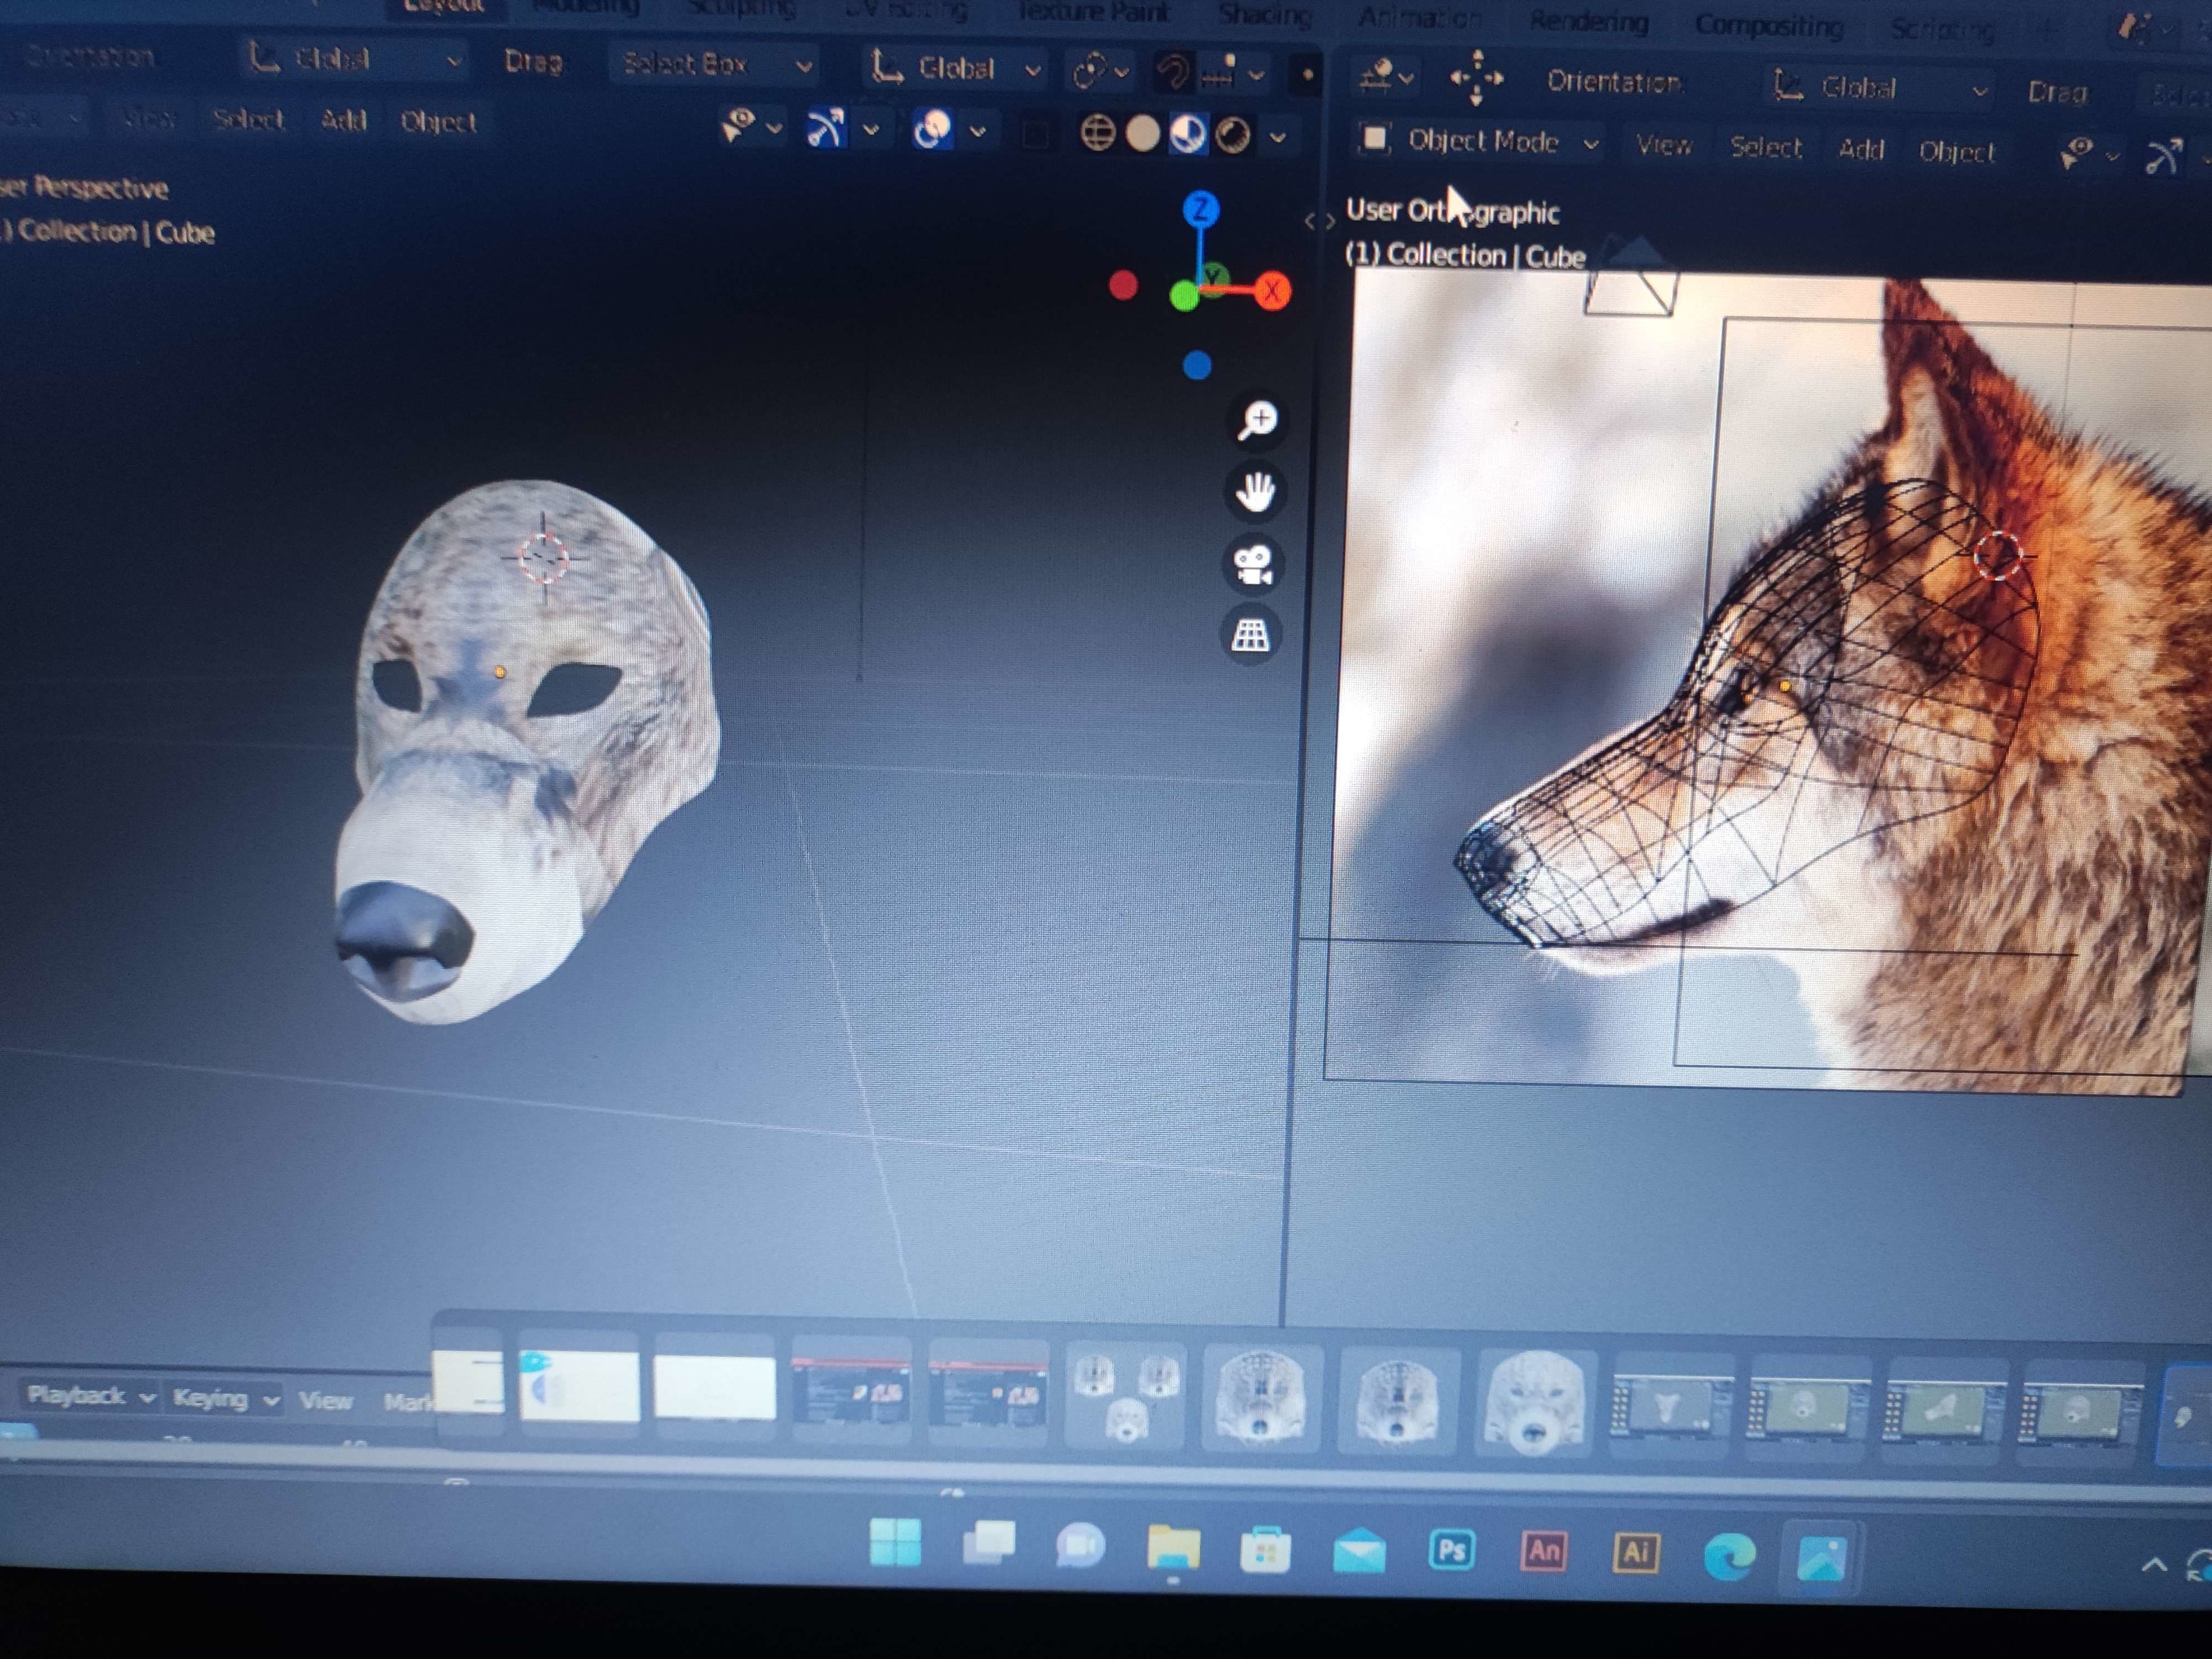Toggle show overlays in left viewport
Viewport: 2212px width, 1659px height.
coord(932,130)
